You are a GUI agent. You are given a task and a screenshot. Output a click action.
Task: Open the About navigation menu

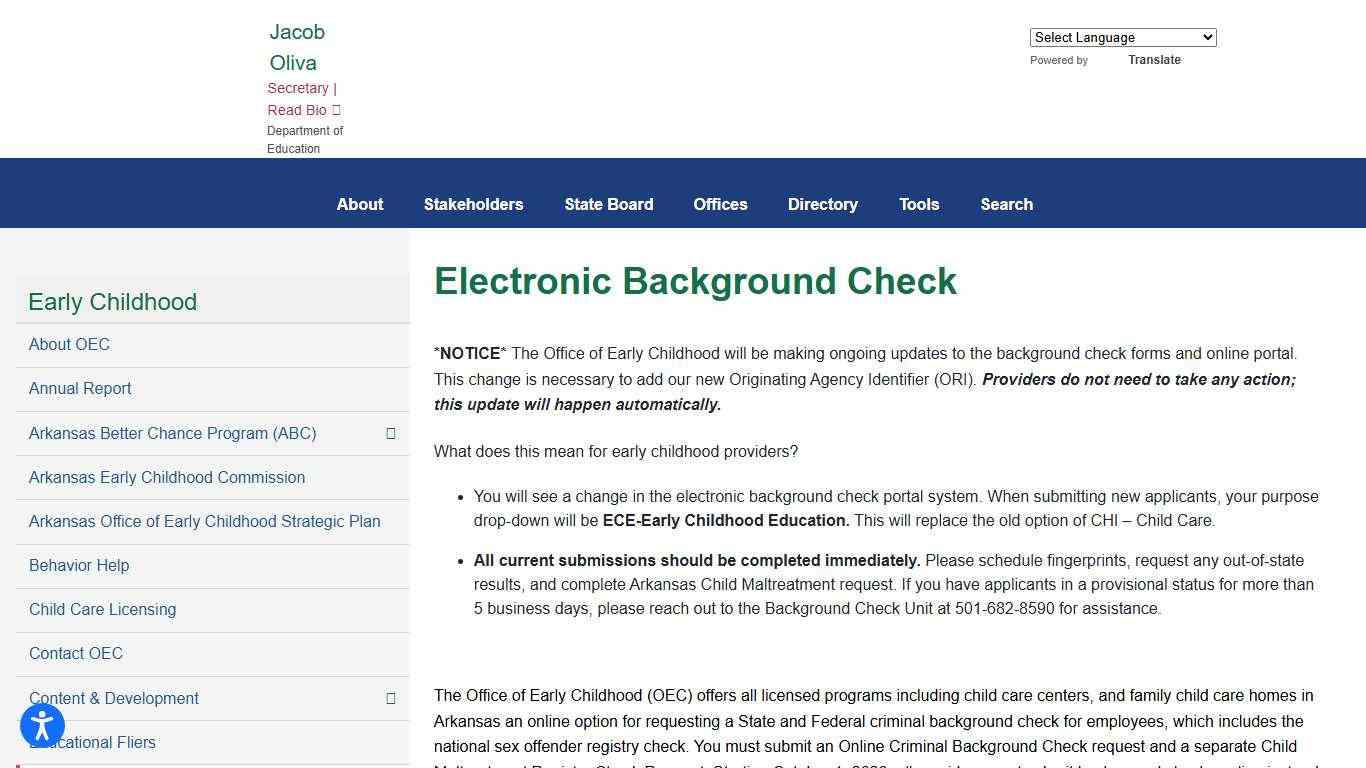pos(359,204)
